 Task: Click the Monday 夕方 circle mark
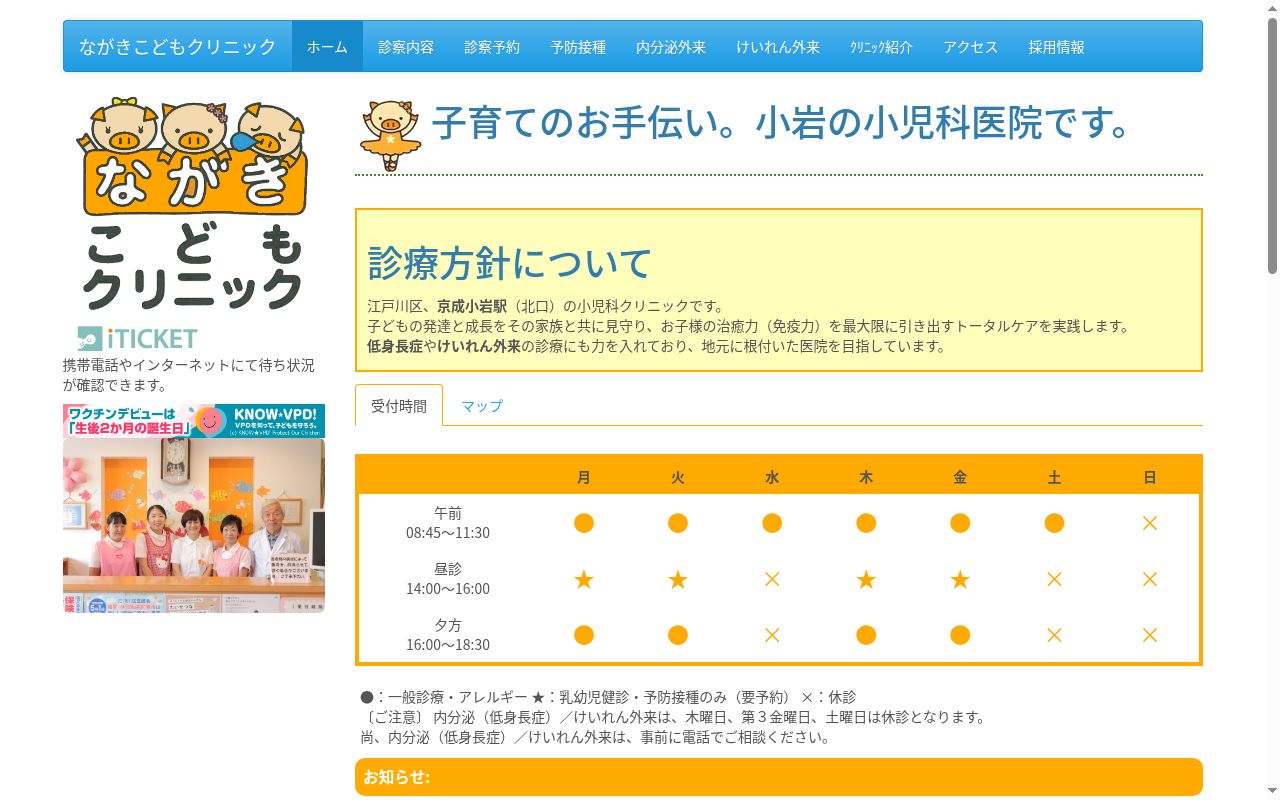point(584,635)
